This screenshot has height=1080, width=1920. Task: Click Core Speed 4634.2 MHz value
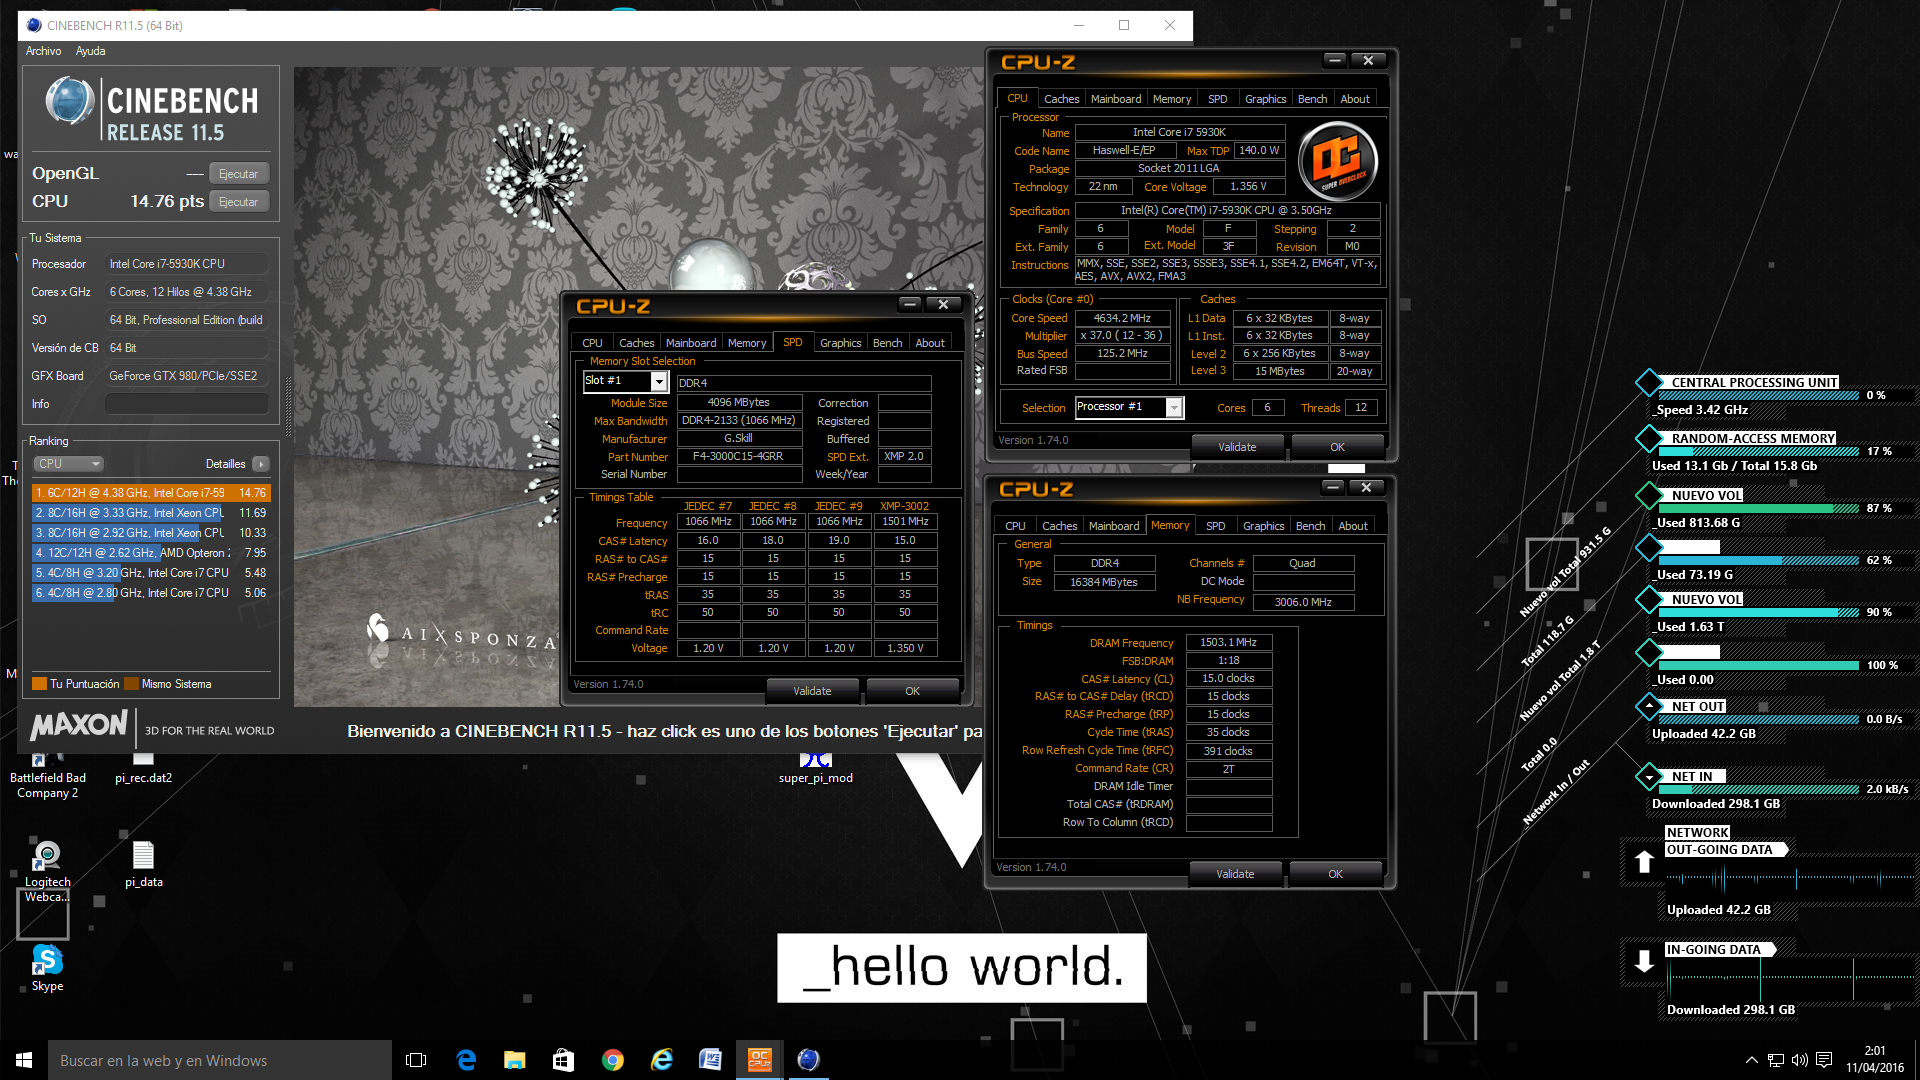click(x=1122, y=318)
